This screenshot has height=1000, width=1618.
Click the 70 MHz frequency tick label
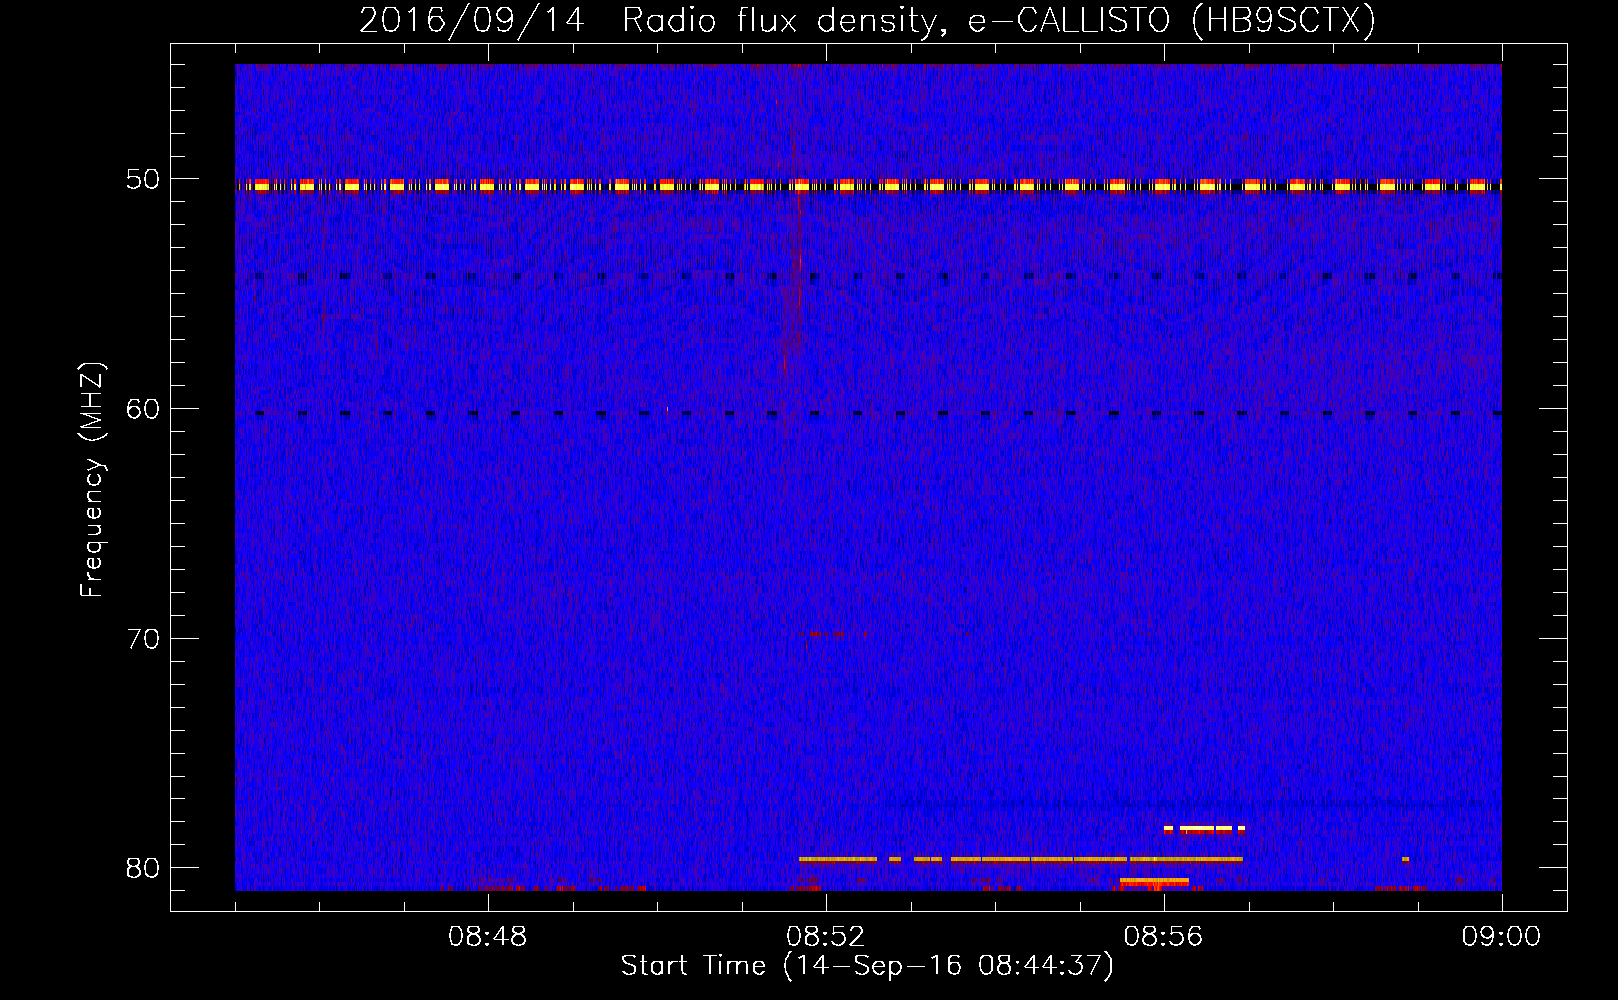tap(143, 639)
